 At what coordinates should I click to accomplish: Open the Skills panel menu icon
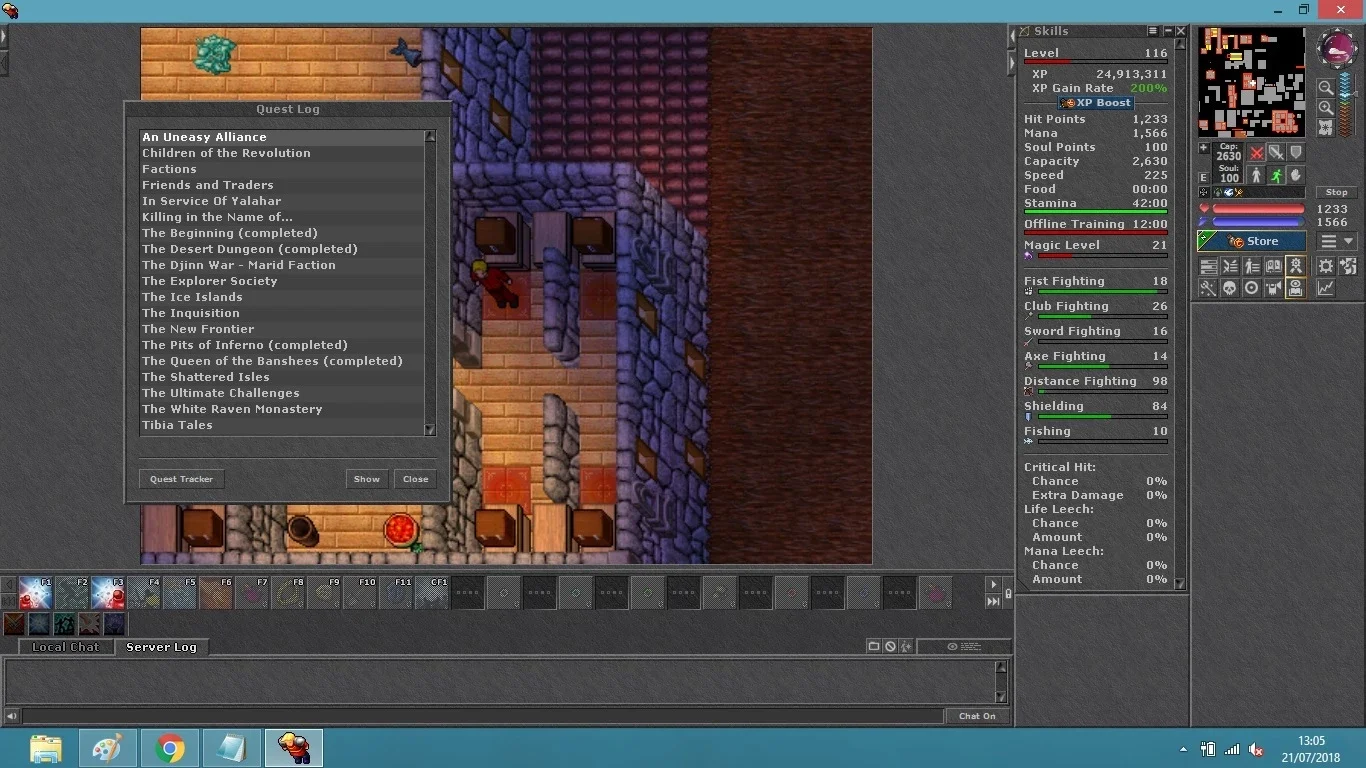1152,32
